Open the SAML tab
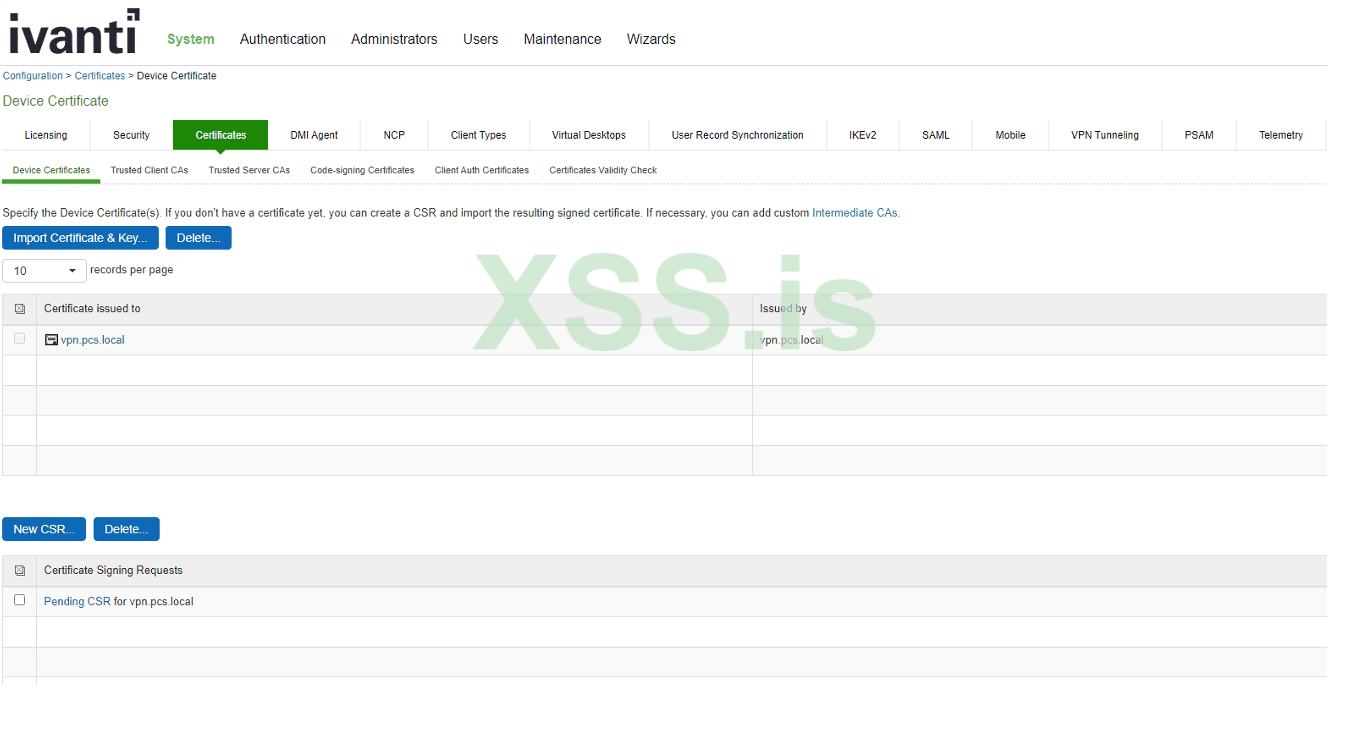 click(936, 135)
